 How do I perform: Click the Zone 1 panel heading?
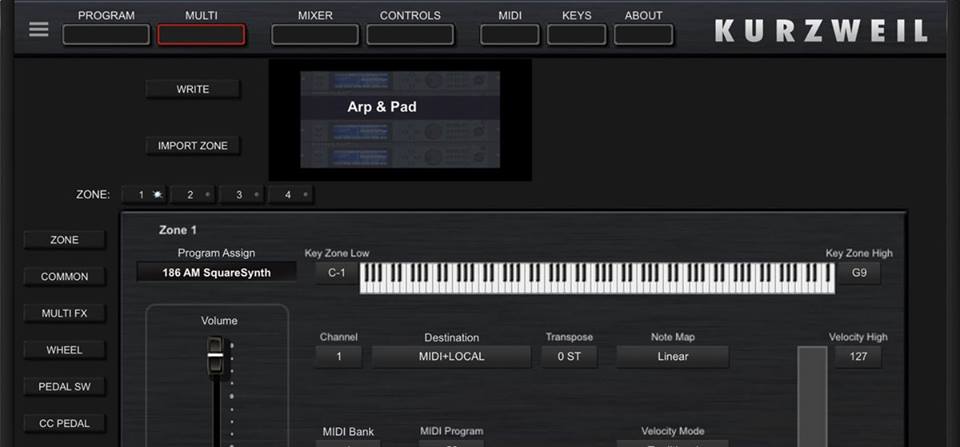[x=178, y=230]
